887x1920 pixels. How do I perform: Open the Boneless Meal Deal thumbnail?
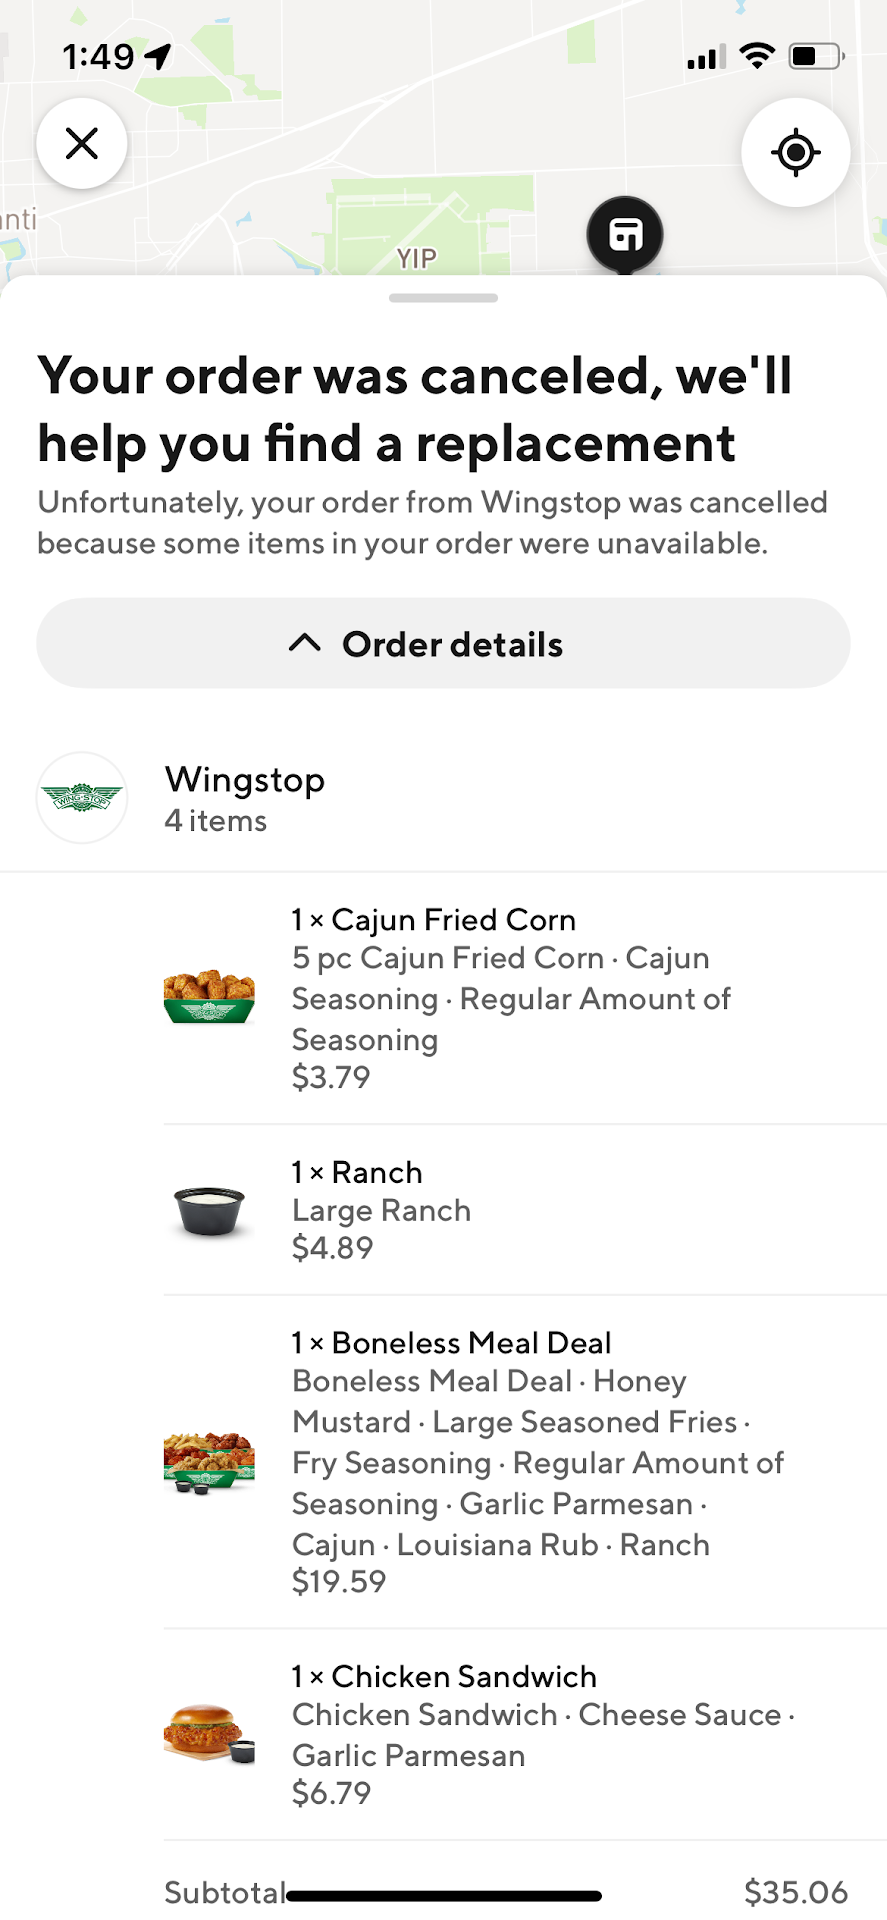pos(209,1461)
